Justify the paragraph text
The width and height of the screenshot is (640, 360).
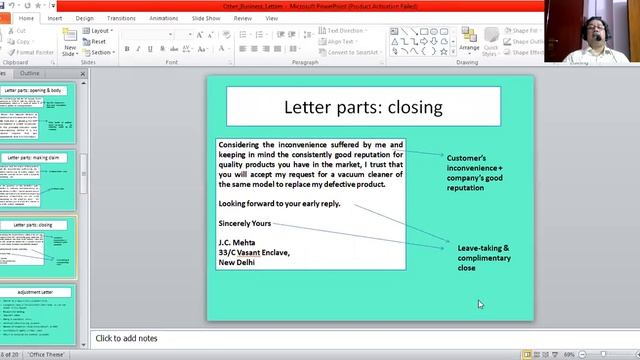278,49
